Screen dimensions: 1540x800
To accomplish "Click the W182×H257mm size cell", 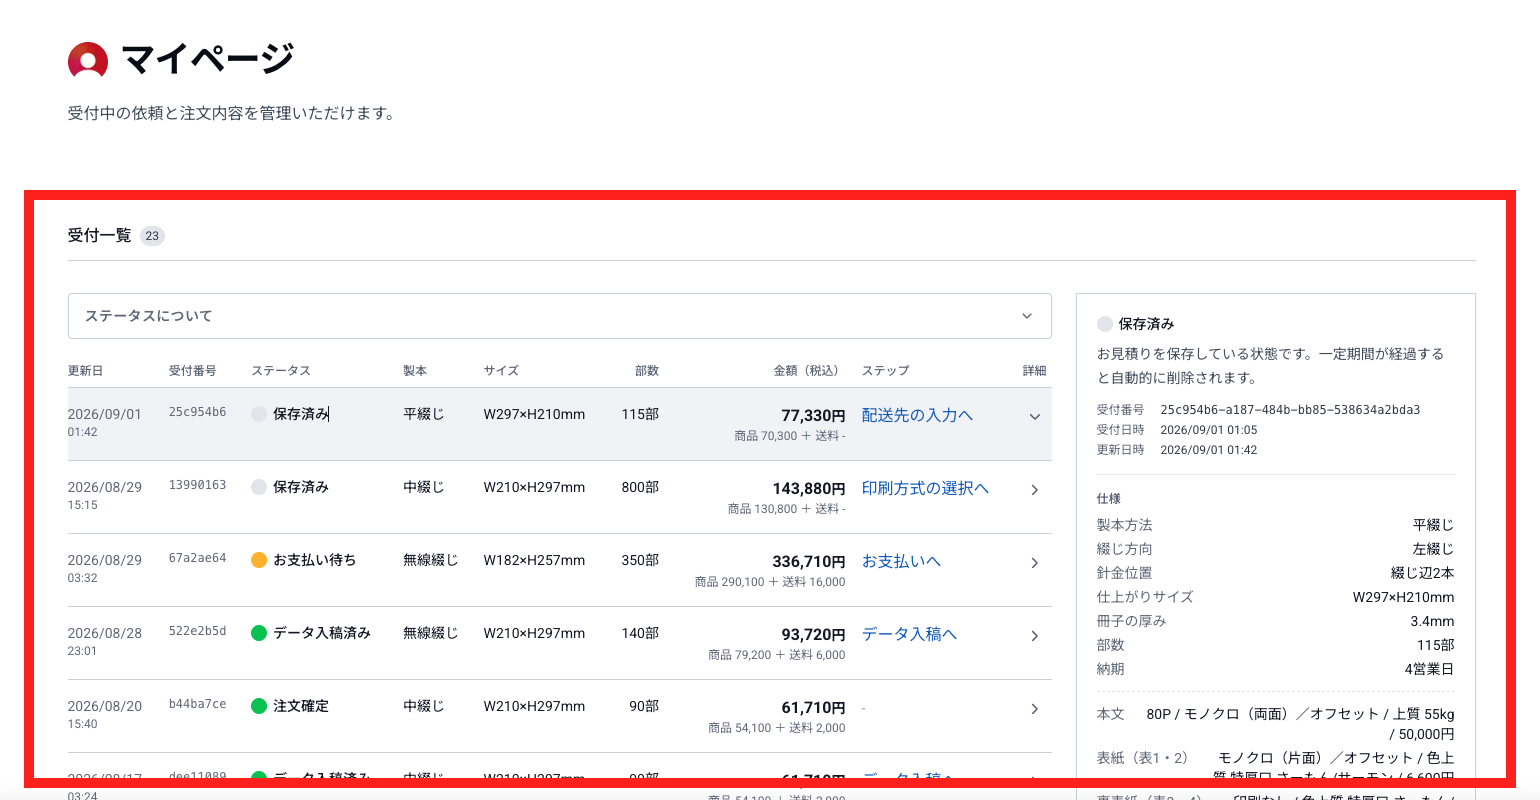I will coord(534,560).
